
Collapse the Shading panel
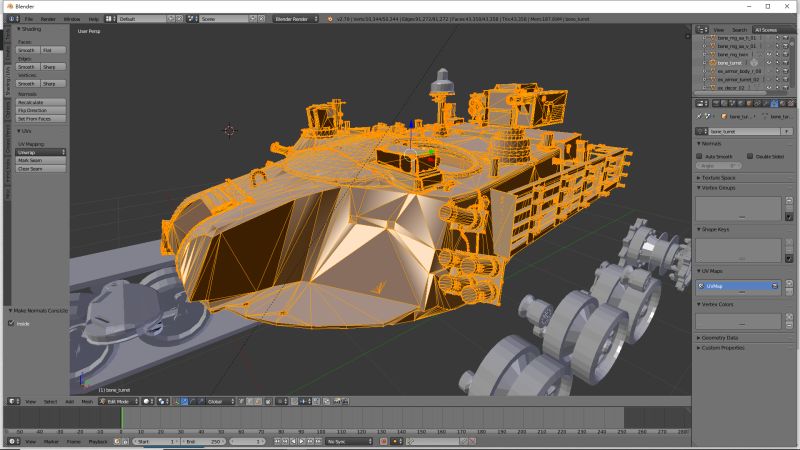[x=29, y=29]
